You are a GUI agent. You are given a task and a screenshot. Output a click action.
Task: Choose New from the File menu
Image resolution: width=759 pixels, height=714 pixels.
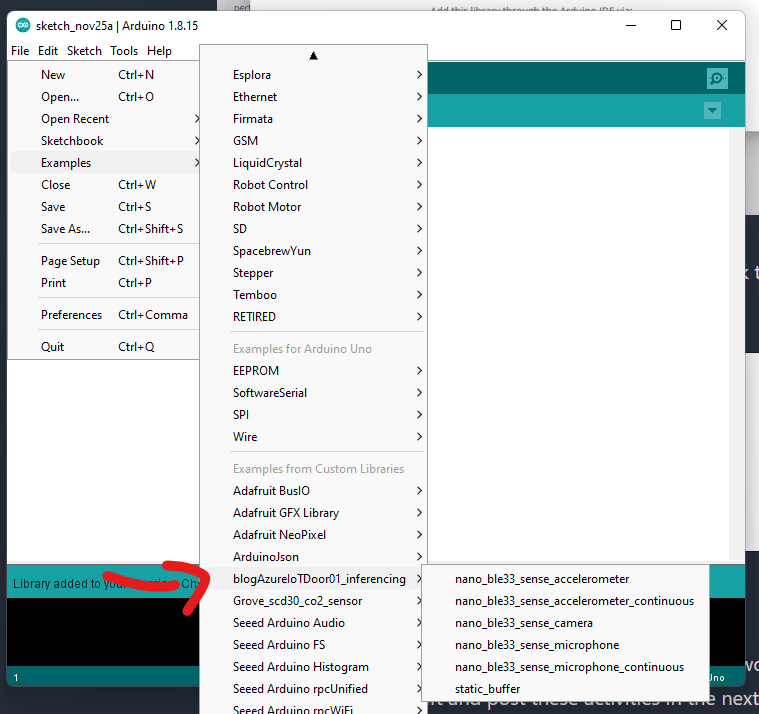104,75
